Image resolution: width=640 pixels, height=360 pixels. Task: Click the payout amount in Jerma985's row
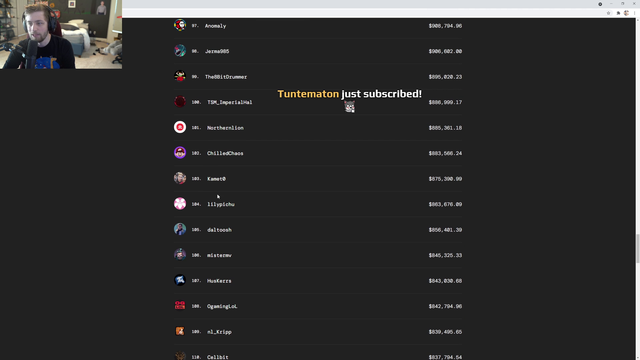[445, 51]
